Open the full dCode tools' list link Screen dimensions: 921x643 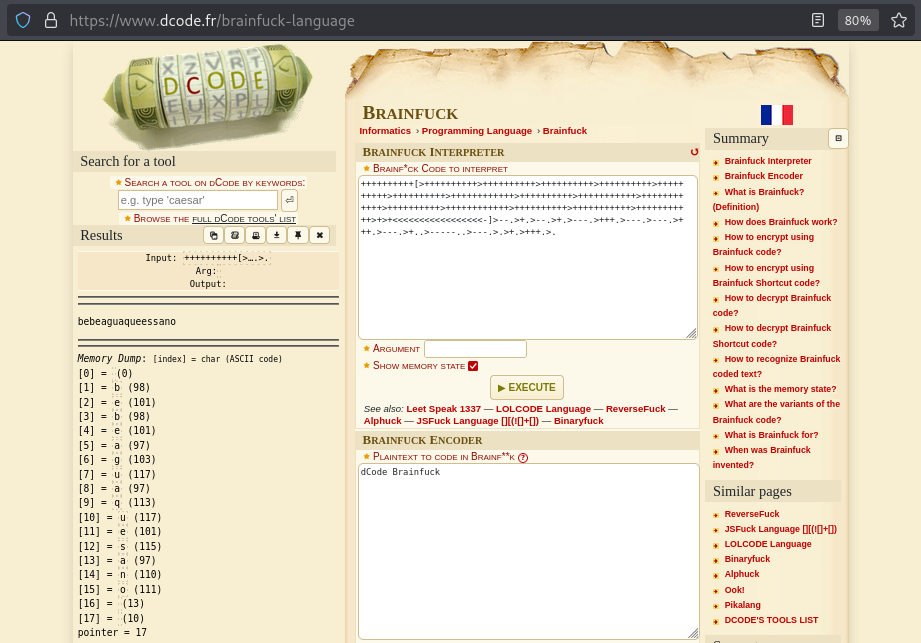pos(244,219)
